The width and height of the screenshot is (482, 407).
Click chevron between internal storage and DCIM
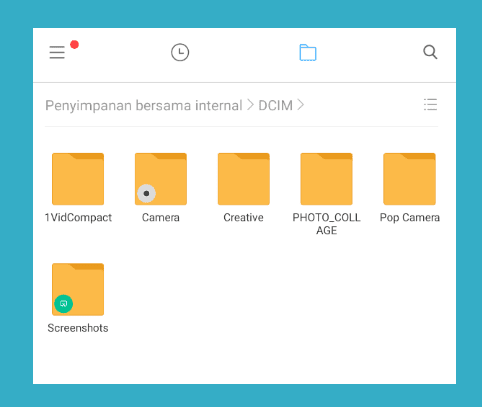[x=250, y=105]
